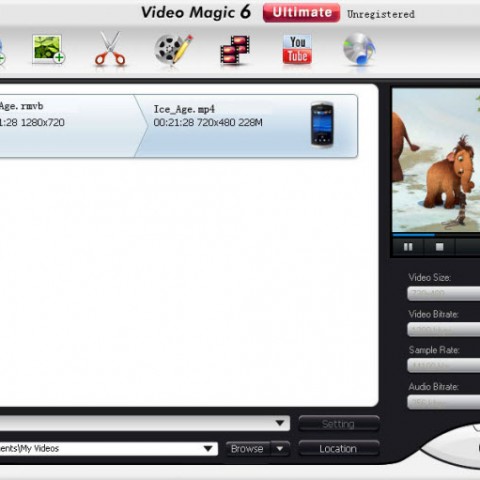Open the video edit film reel with pencil
The height and width of the screenshot is (480, 480).
(173, 49)
